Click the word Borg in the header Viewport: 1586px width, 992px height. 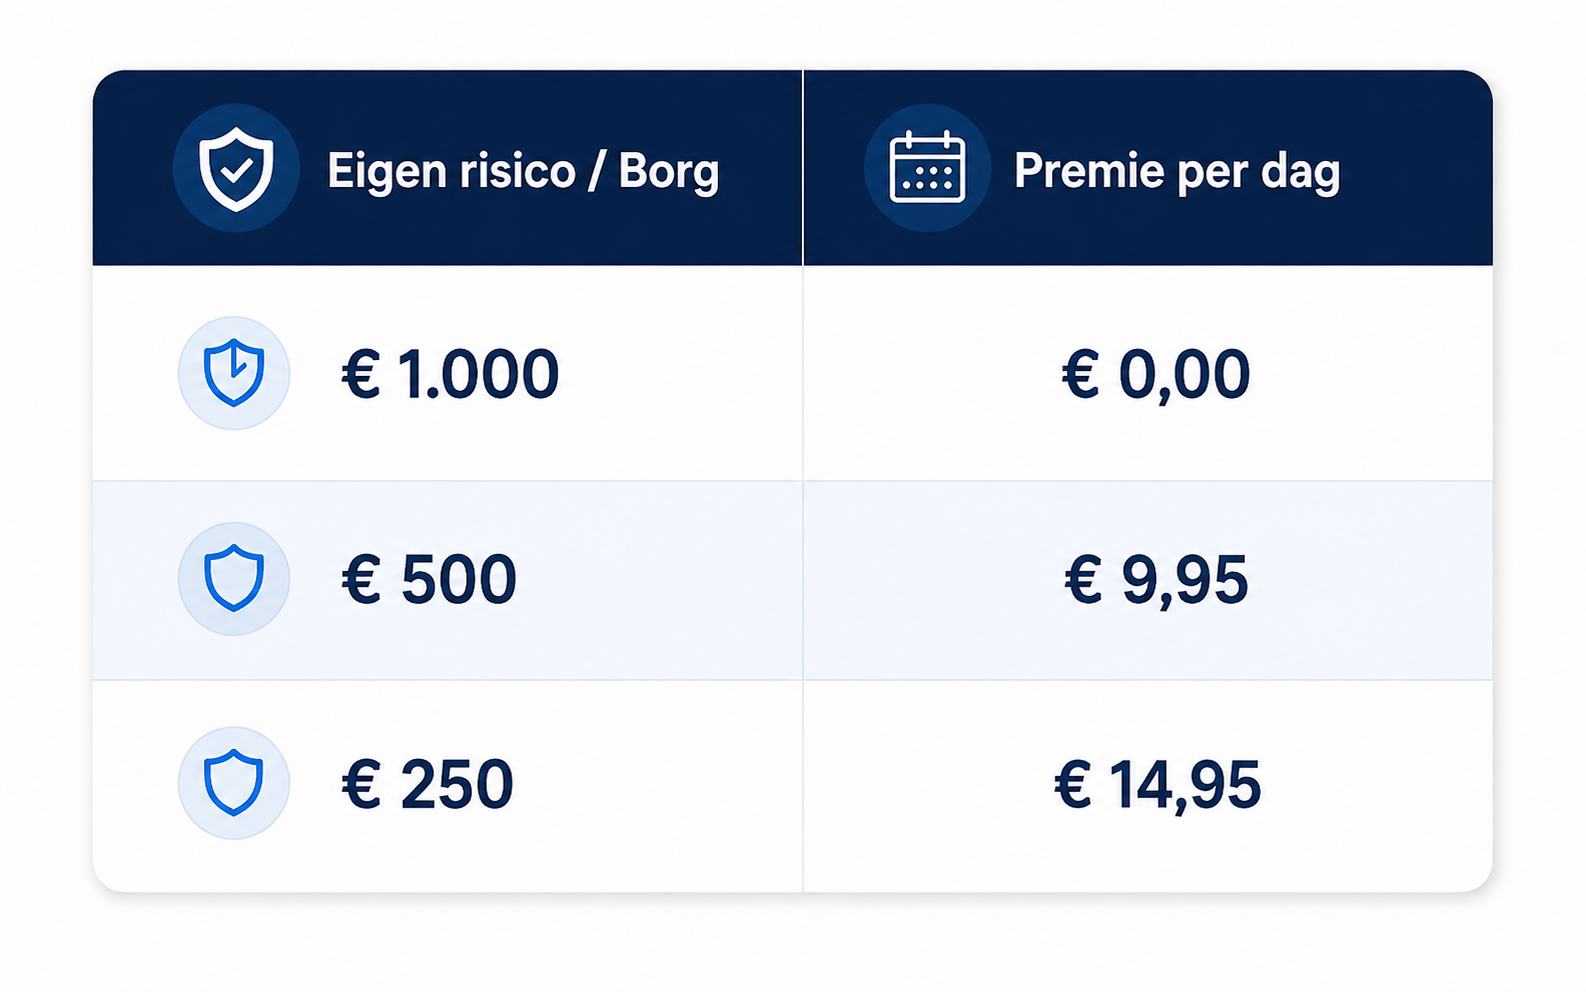(669, 171)
